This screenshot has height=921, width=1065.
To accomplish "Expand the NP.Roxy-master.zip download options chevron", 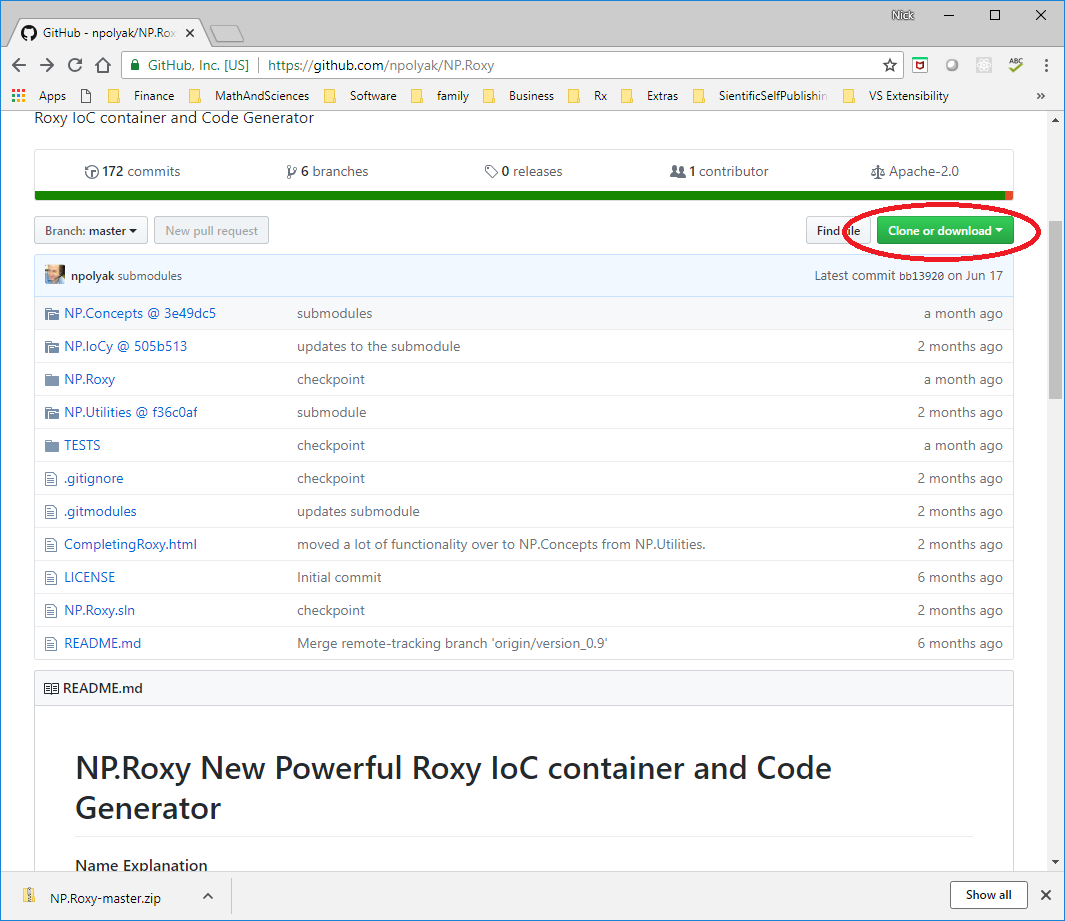I will pyautogui.click(x=208, y=897).
